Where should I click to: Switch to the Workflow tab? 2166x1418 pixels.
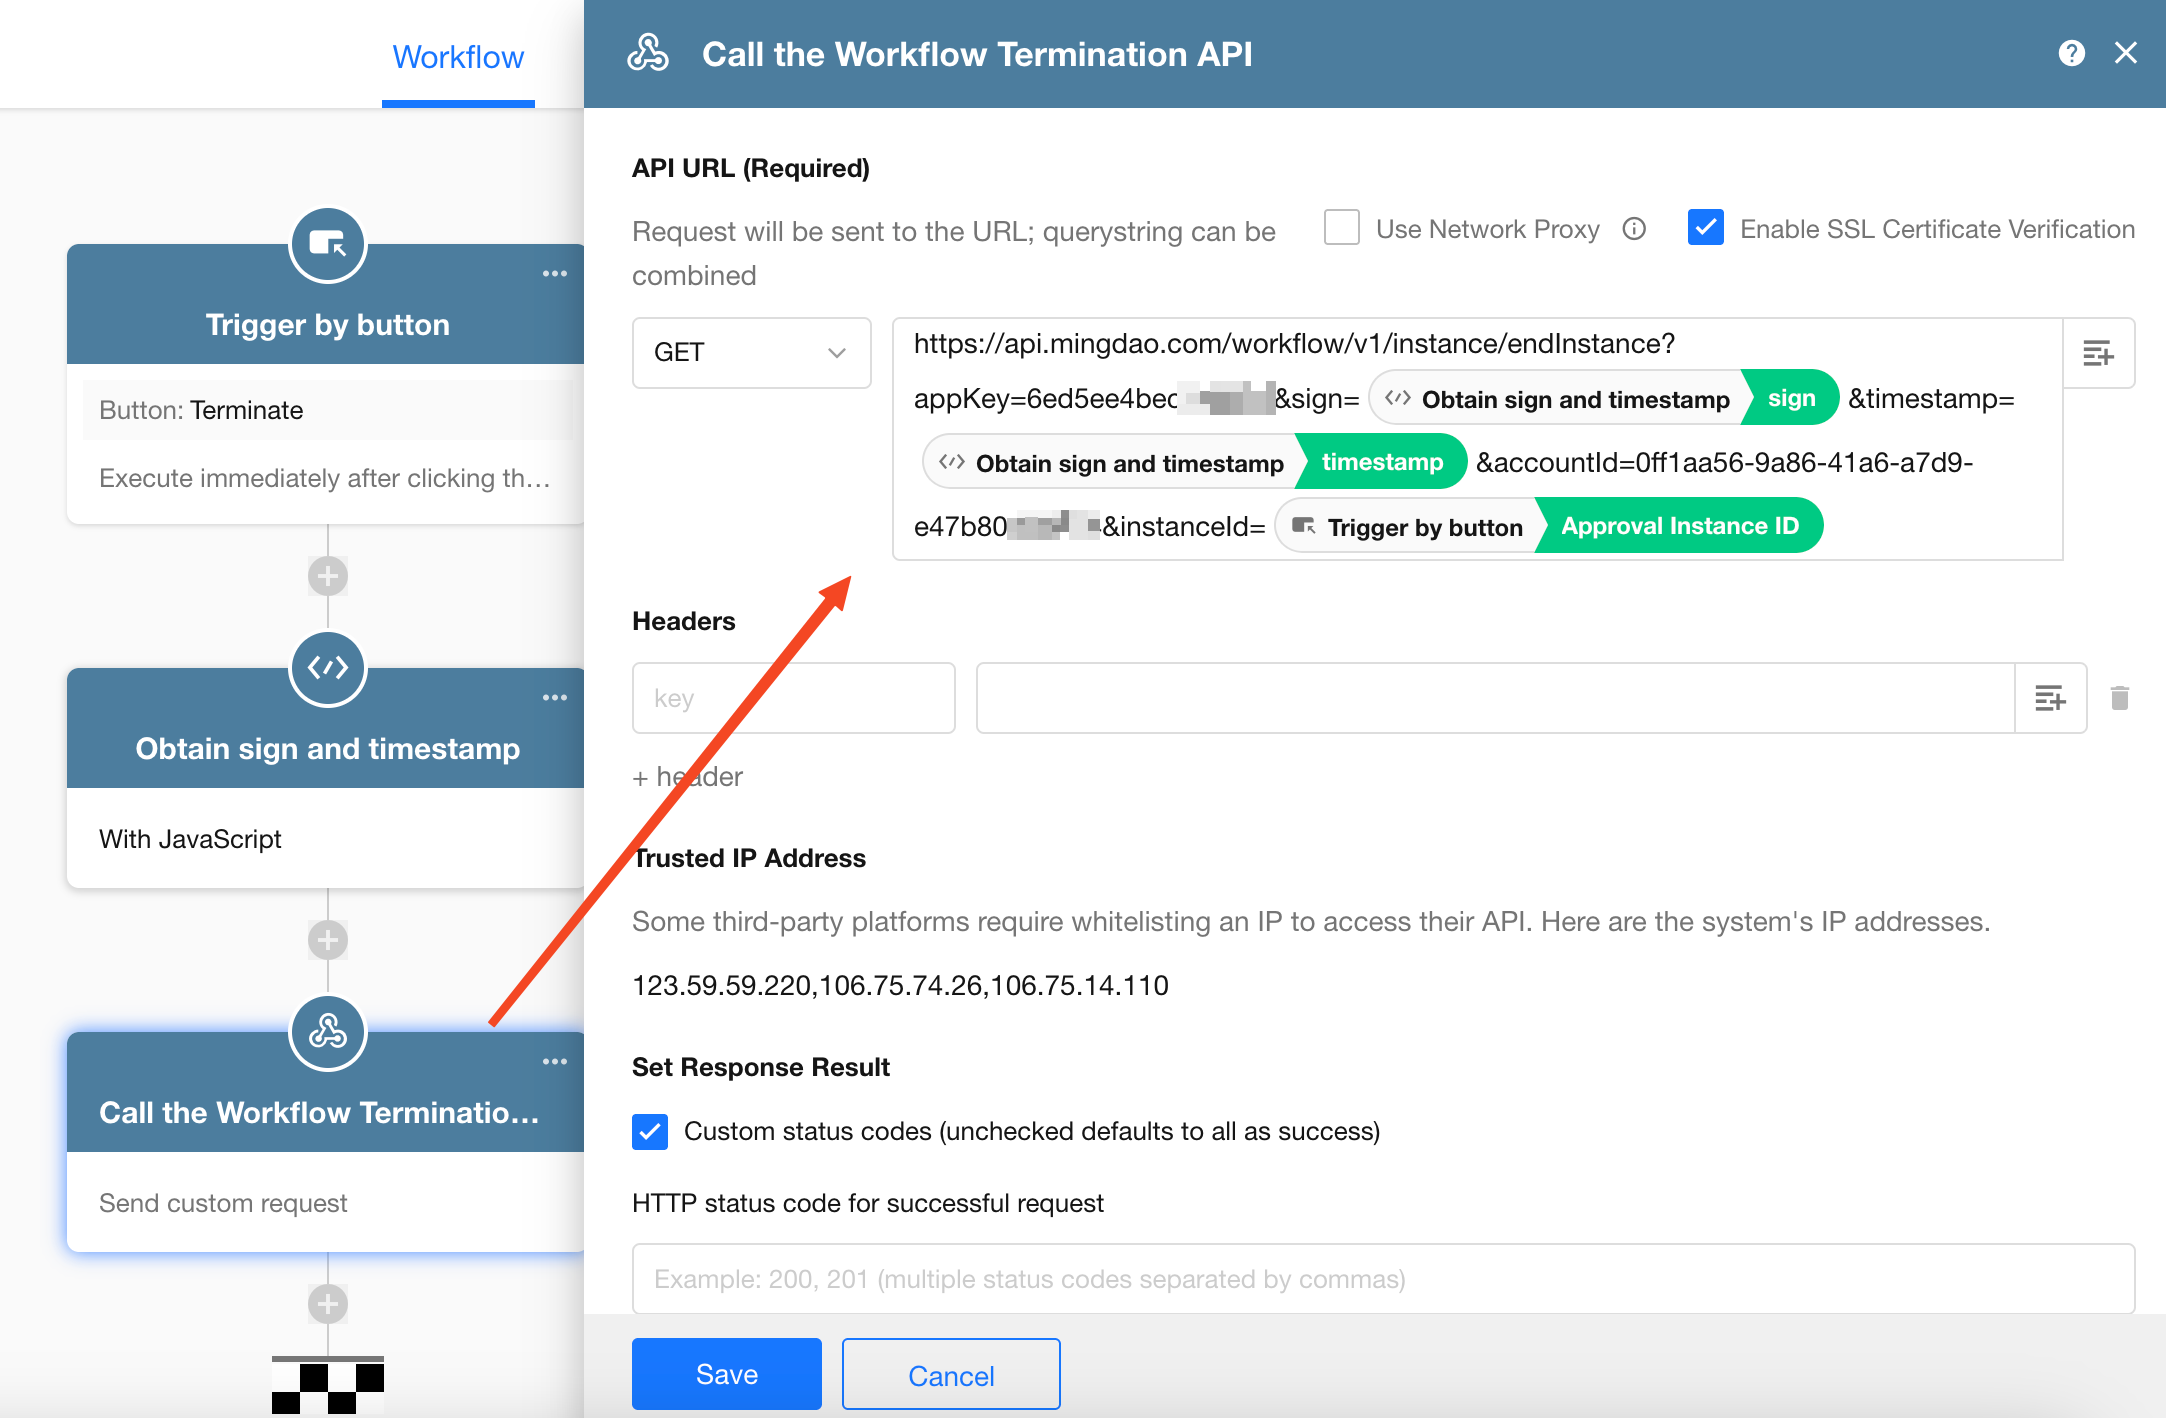tap(458, 57)
